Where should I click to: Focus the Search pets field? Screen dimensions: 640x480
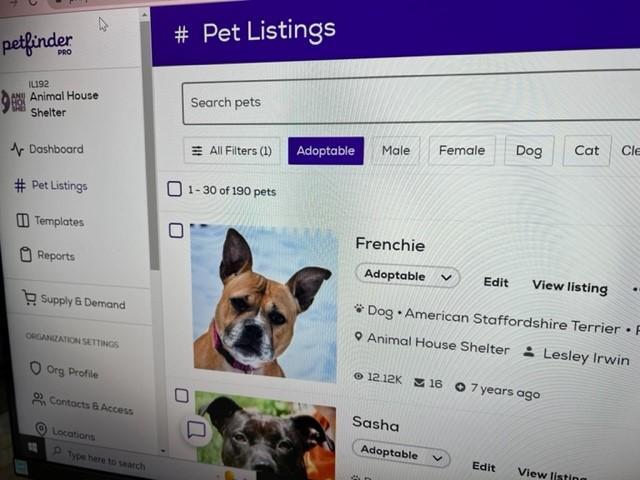click(x=411, y=101)
